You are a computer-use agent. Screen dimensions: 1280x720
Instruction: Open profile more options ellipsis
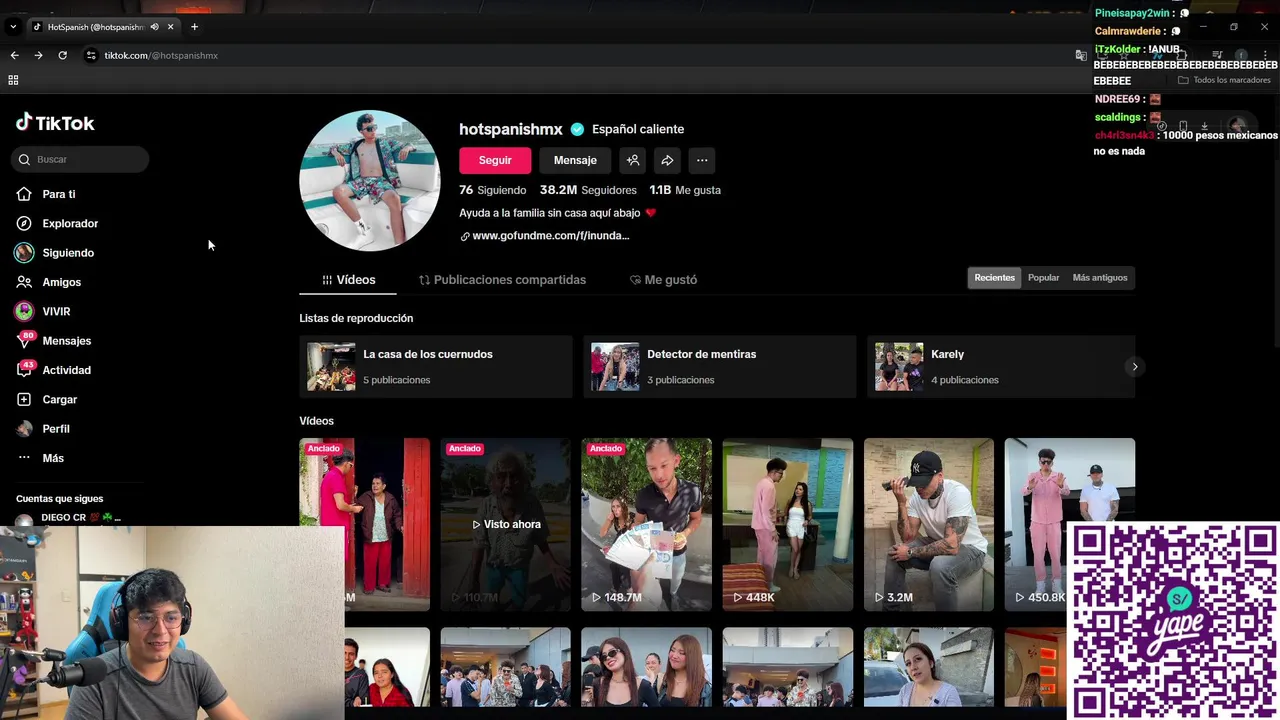click(x=702, y=160)
